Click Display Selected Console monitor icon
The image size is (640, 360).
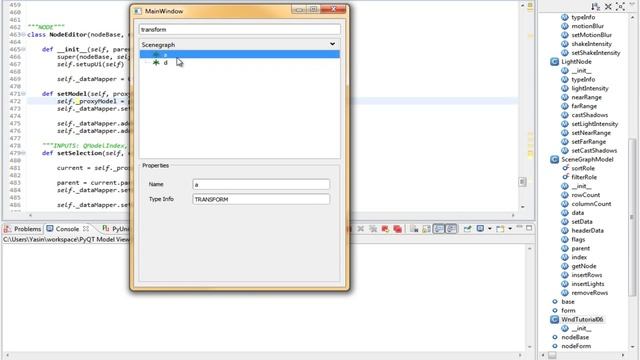tap(480, 229)
